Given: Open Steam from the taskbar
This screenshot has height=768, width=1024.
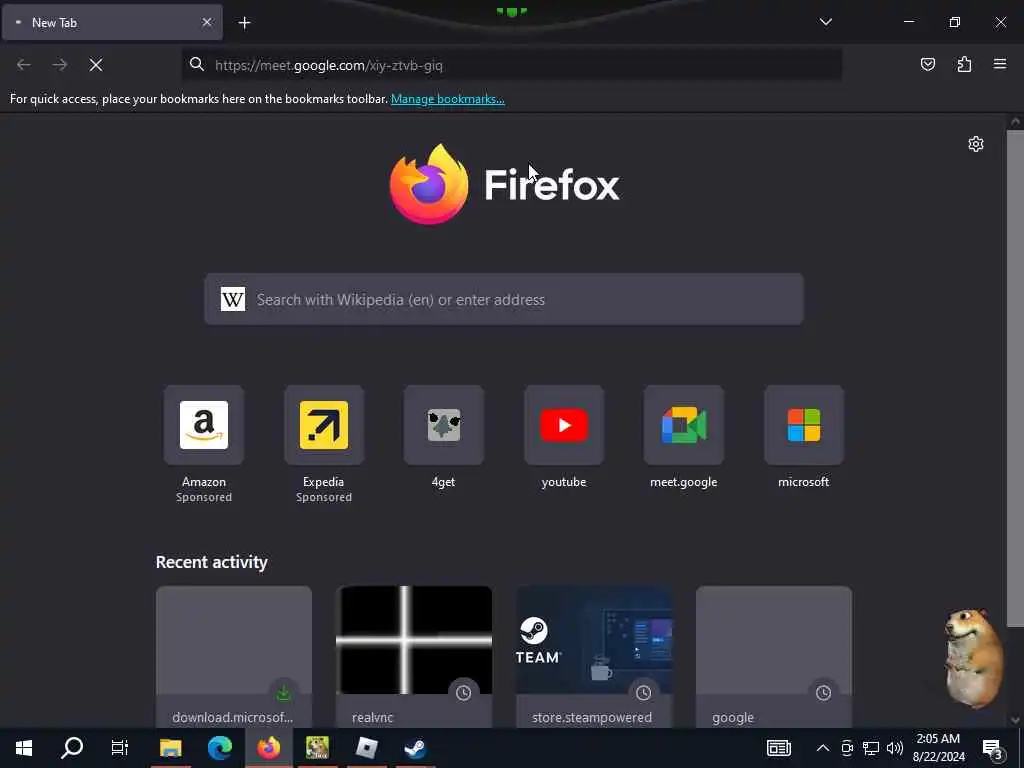Looking at the screenshot, I should tap(415, 748).
